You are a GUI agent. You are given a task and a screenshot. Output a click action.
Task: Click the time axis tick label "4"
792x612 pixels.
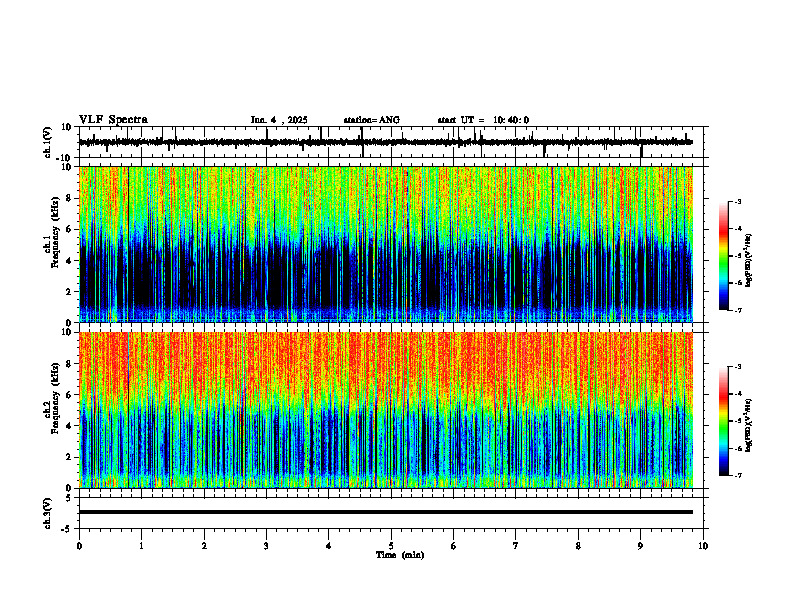click(329, 546)
